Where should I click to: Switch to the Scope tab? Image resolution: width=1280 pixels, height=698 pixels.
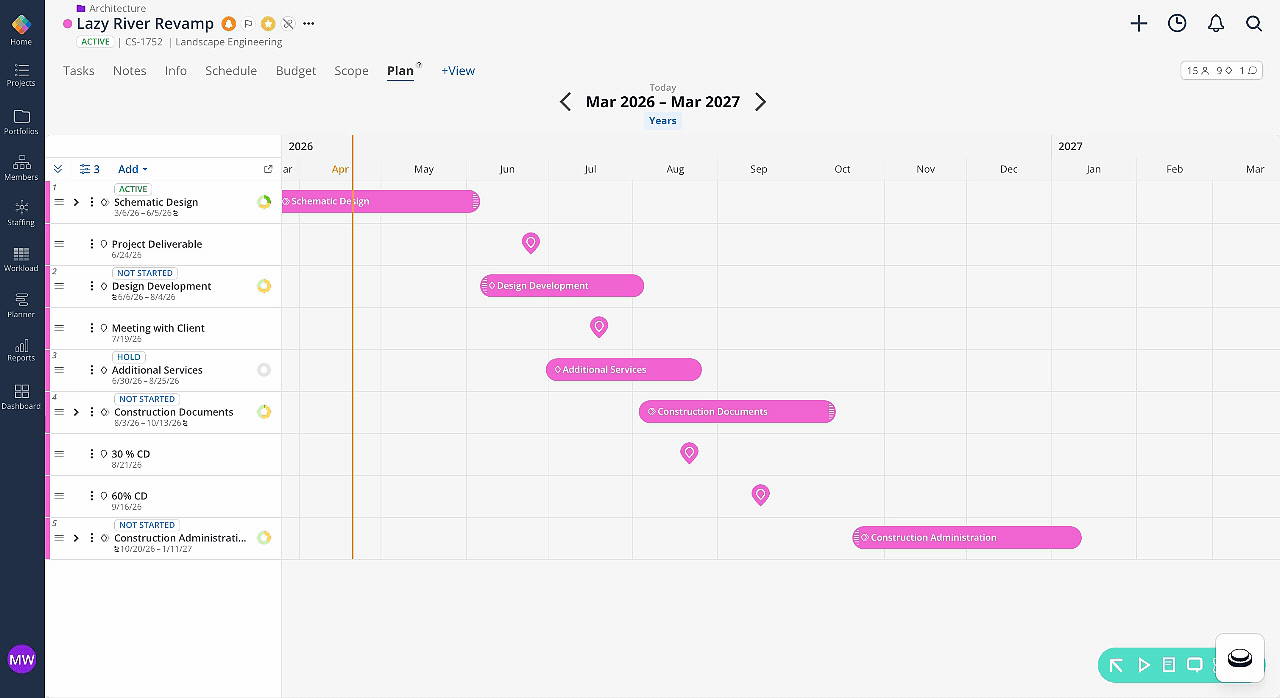click(x=351, y=71)
